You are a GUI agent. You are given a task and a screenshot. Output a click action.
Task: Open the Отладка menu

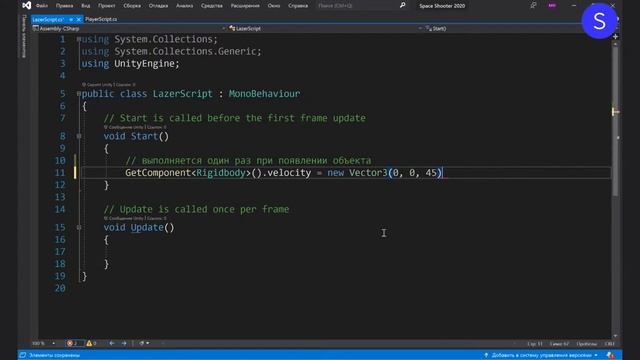[158, 6]
